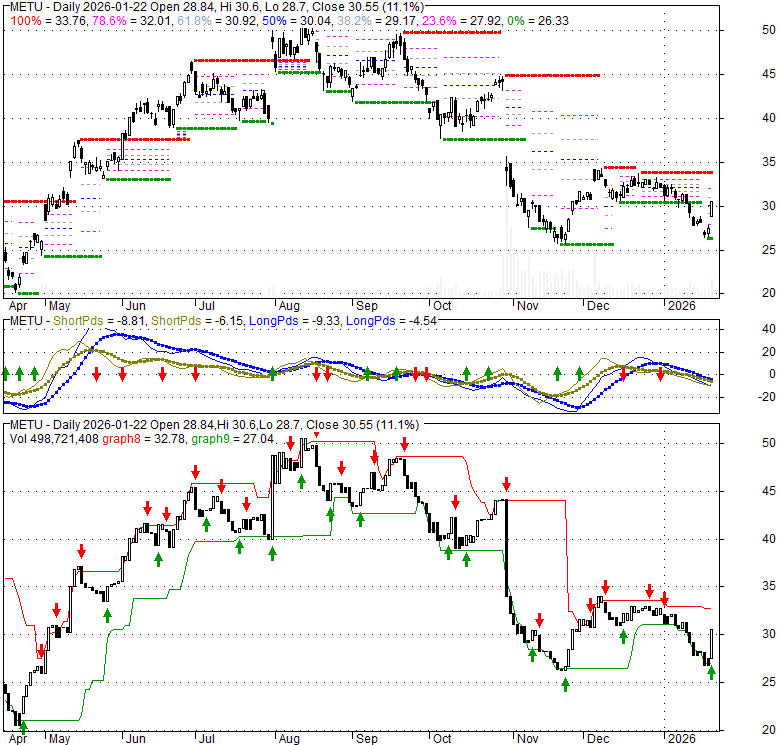The image size is (780, 745).
Task: Click the 100% = 33.76 Fibonacci label
Action: [x=49, y=21]
